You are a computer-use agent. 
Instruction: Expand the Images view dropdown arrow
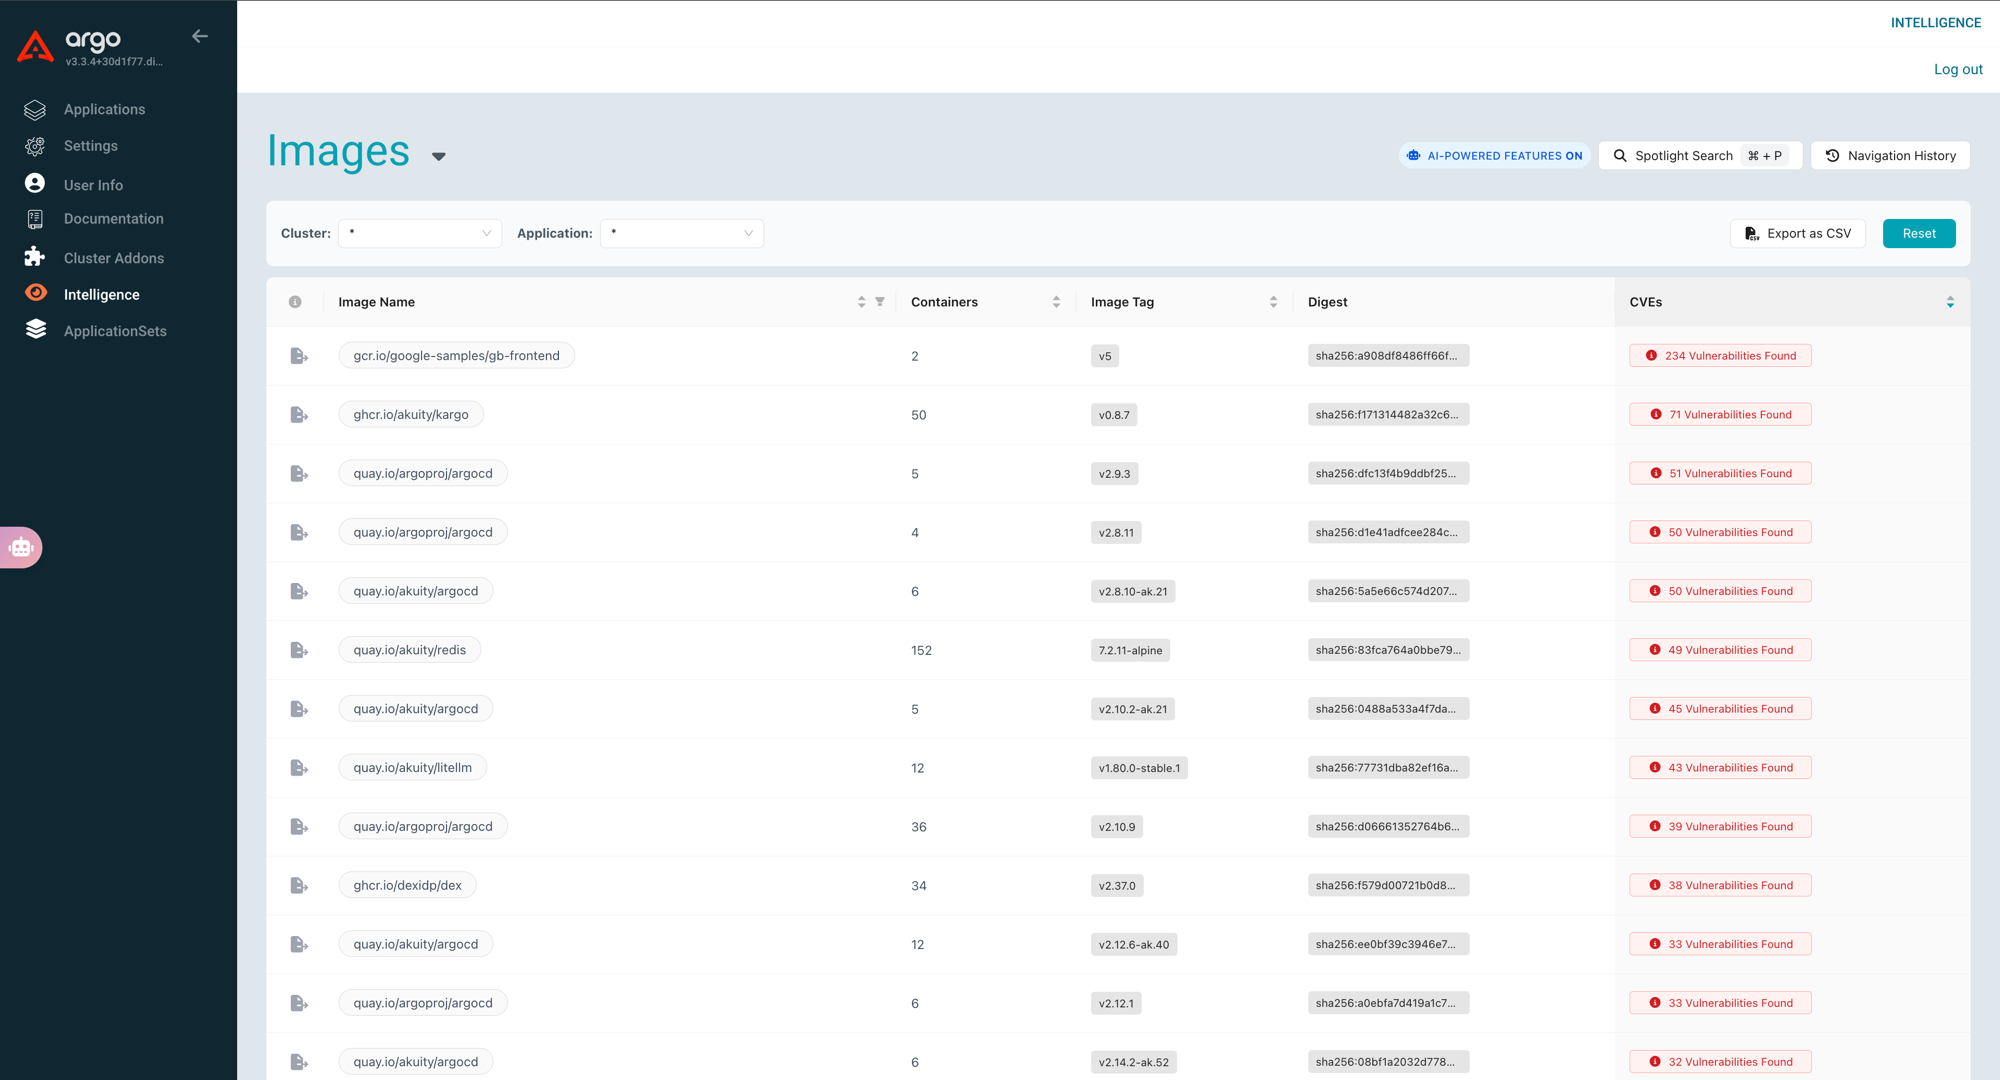coord(438,156)
